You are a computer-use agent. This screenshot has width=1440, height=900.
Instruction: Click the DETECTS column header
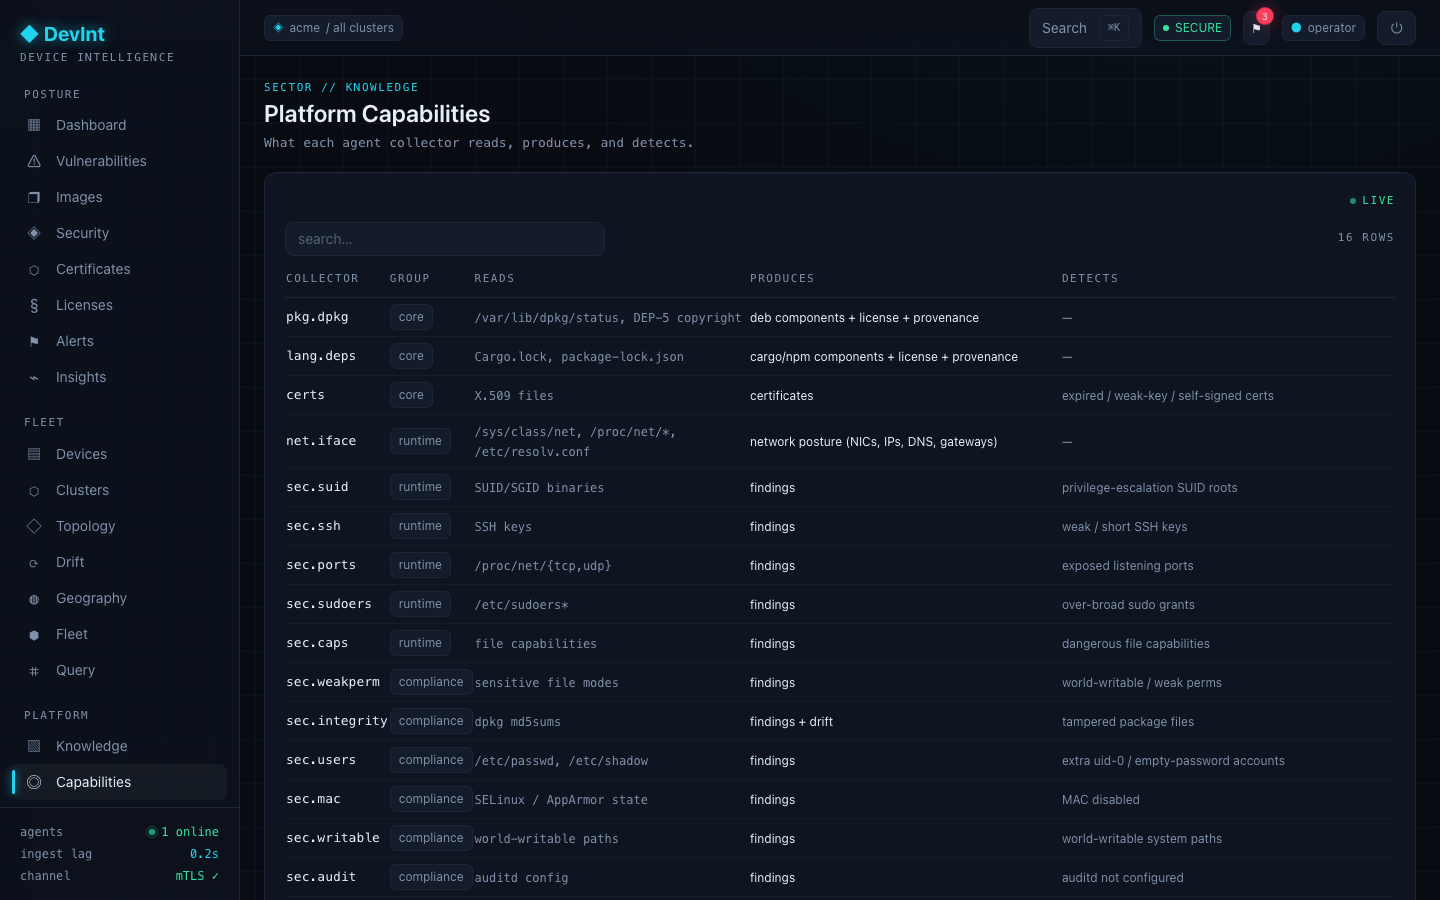(1090, 278)
